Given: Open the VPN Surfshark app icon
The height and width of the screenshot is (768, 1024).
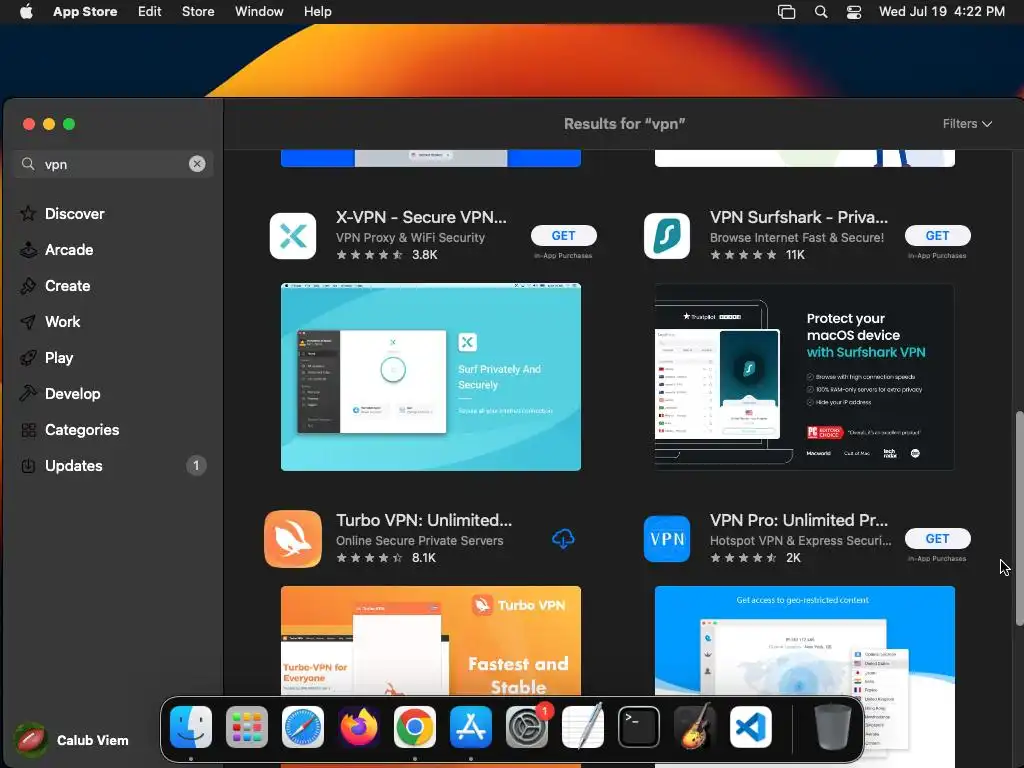Looking at the screenshot, I should tap(666, 236).
